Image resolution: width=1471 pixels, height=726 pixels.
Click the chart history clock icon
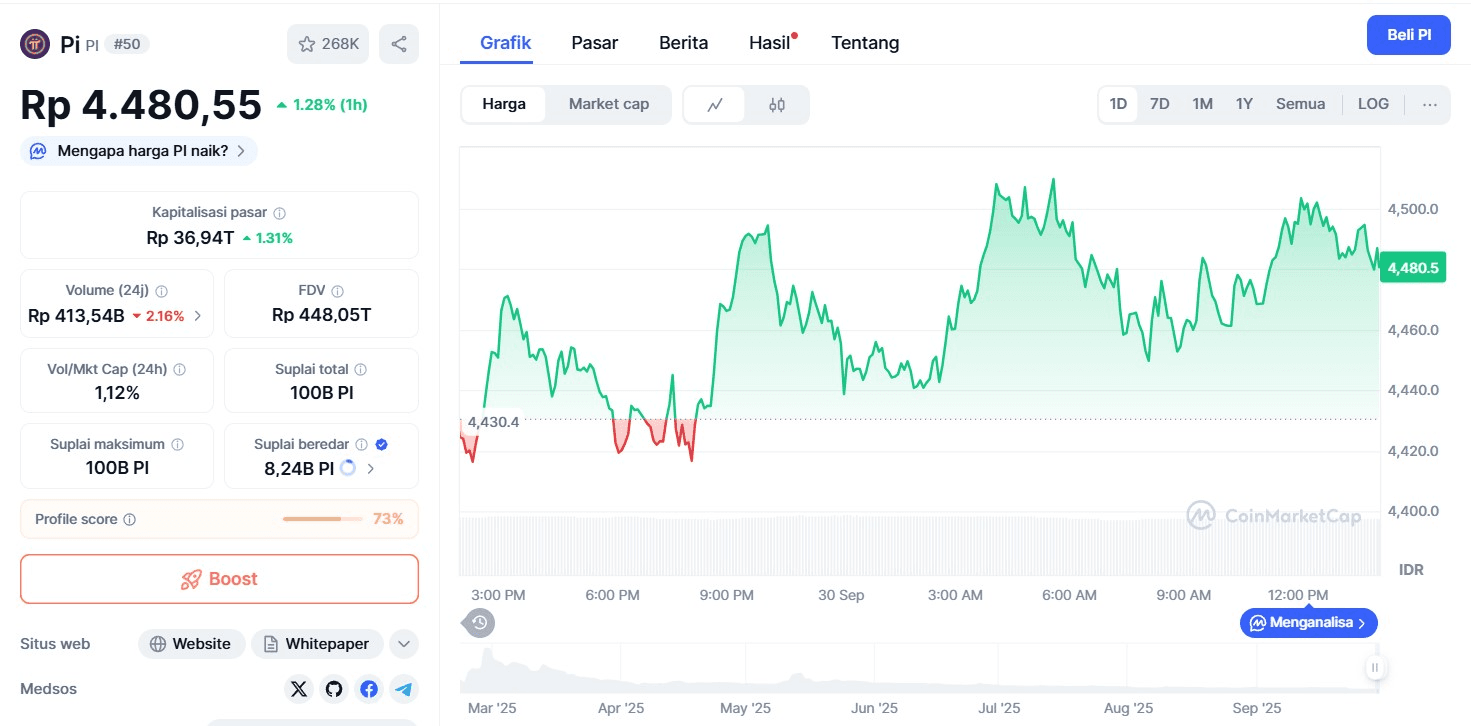pos(478,622)
